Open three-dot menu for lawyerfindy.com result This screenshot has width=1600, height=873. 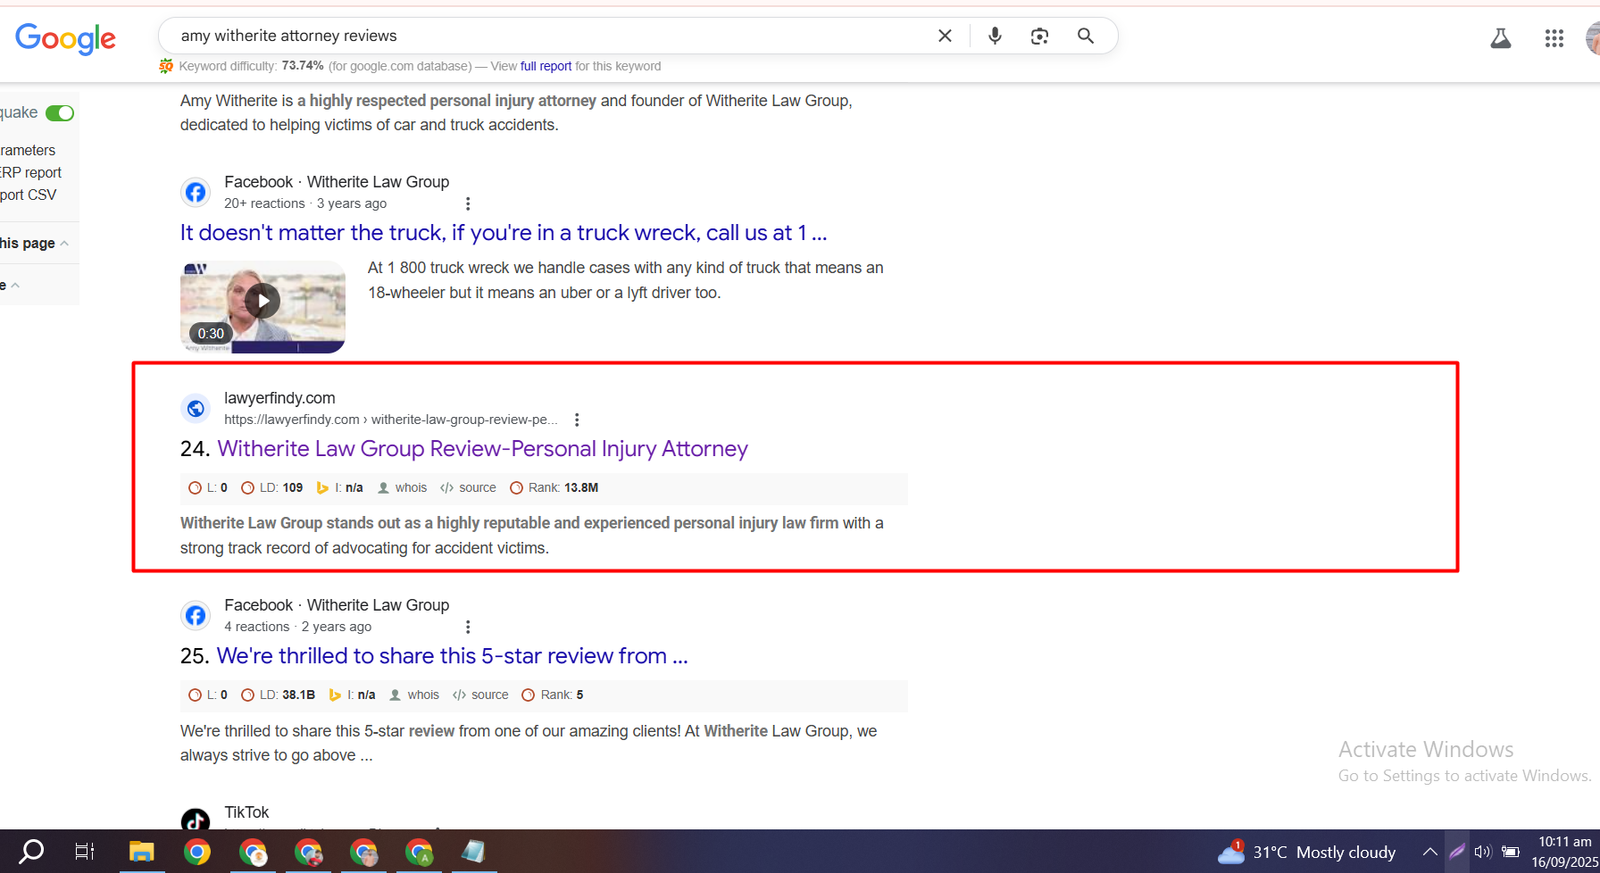577,420
